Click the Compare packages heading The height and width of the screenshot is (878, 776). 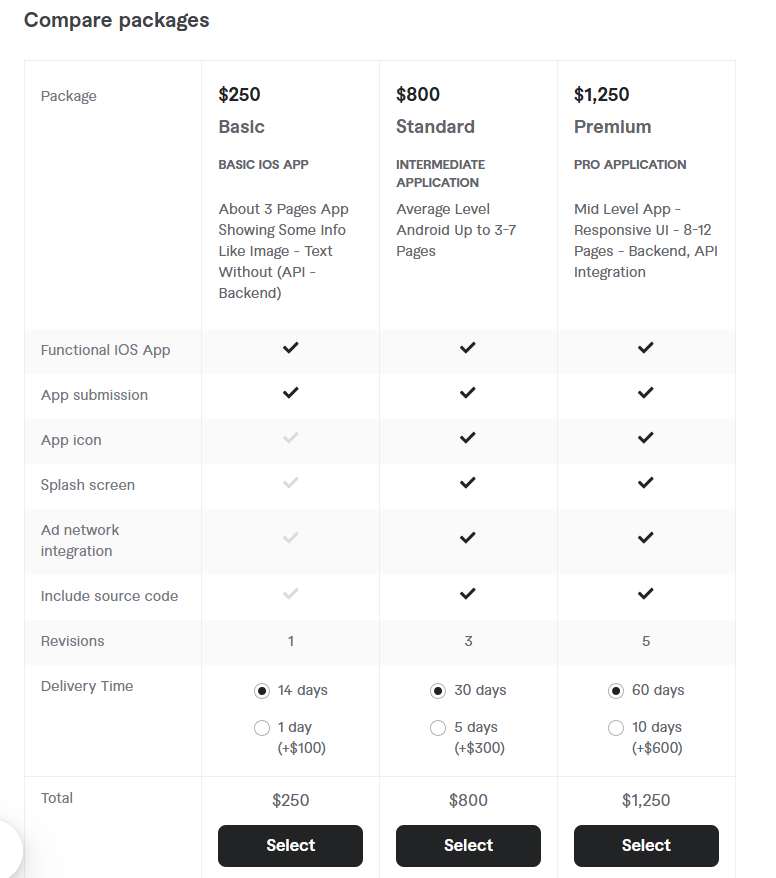coord(116,20)
